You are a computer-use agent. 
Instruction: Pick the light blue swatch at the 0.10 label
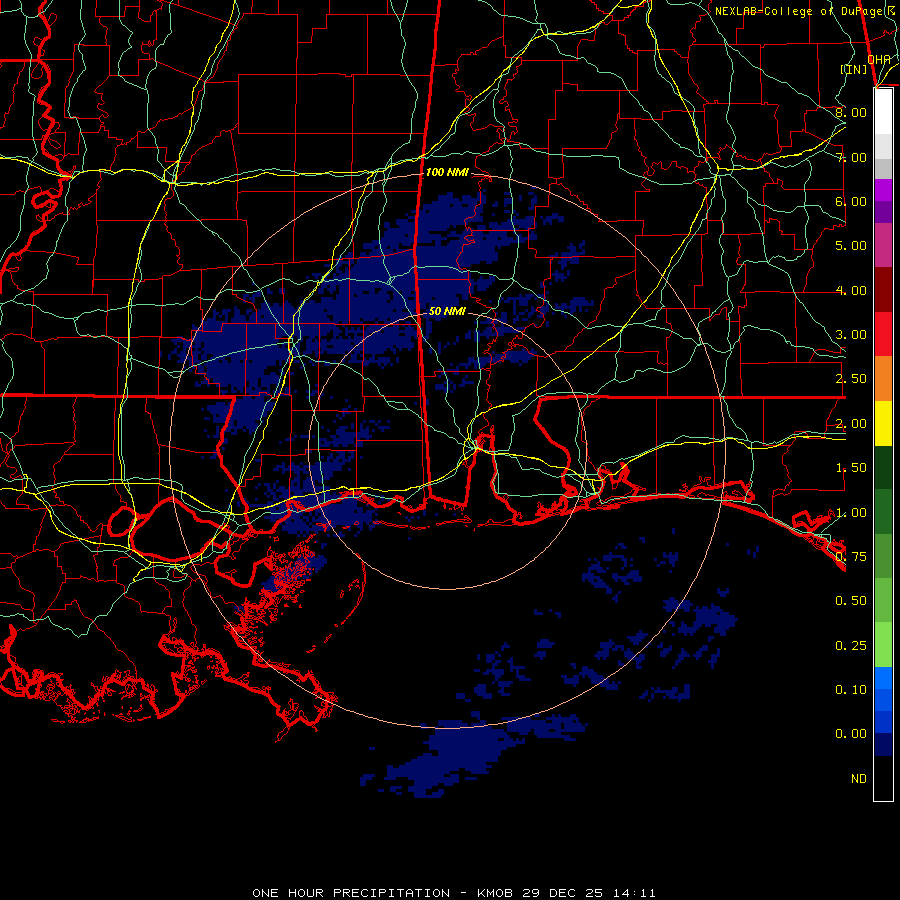click(x=883, y=678)
